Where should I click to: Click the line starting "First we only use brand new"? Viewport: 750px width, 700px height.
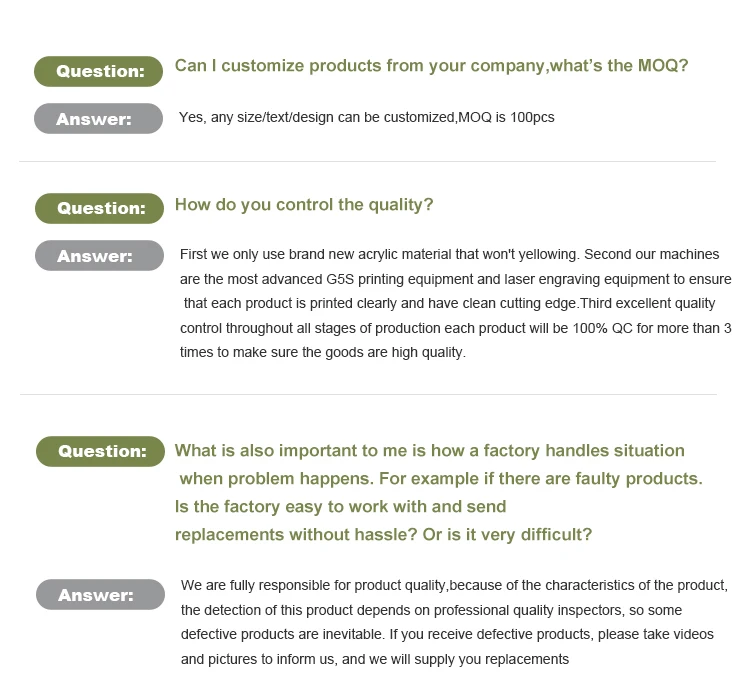pyautogui.click(x=449, y=255)
